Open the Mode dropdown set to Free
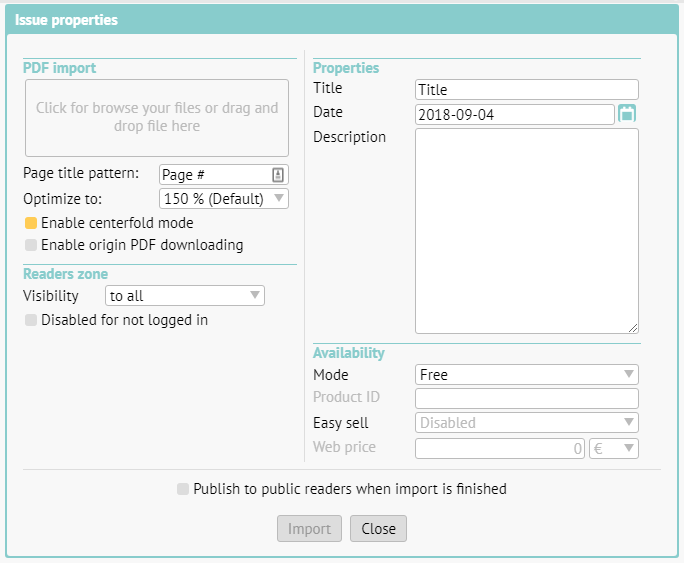The width and height of the screenshot is (684, 563). pyautogui.click(x=526, y=375)
